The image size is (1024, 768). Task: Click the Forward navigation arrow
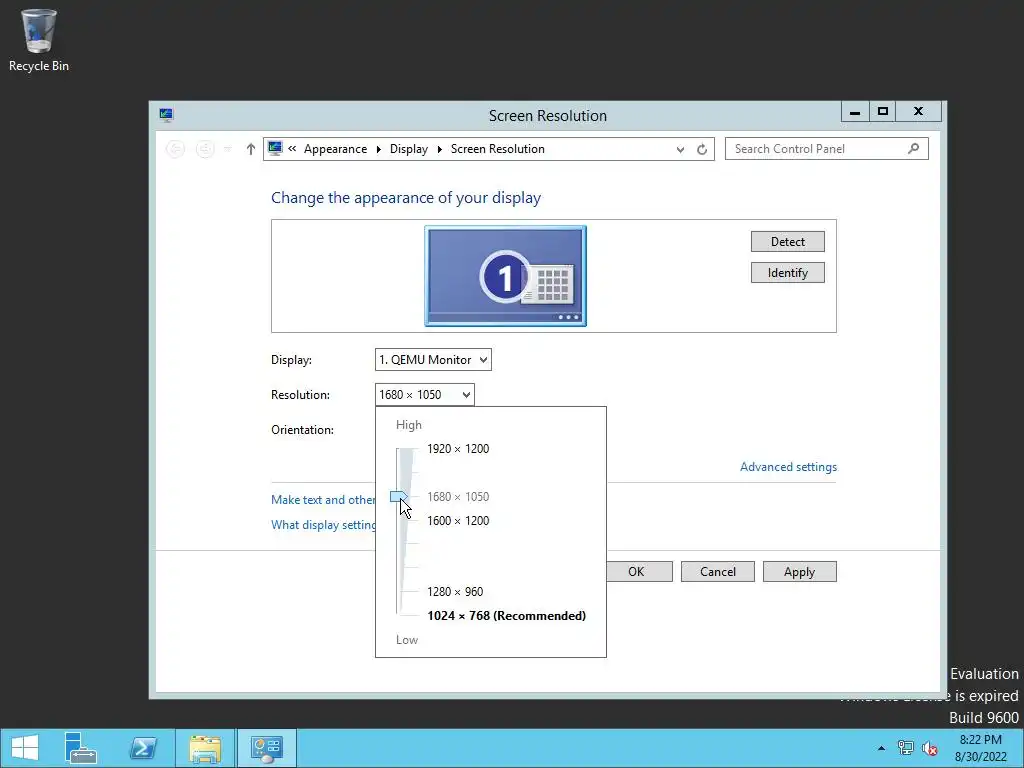205,149
